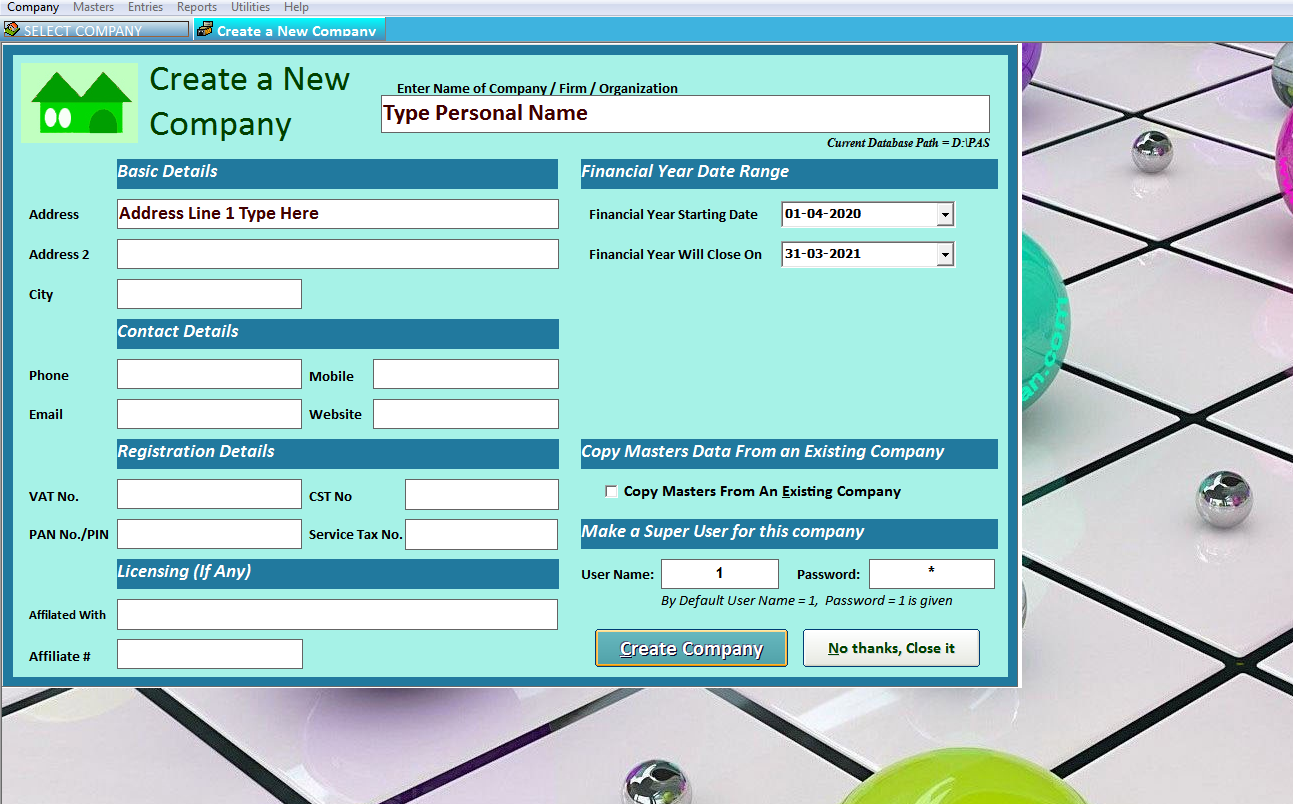
Task: Click the book icon on SELECT COMPANY tab
Action: pyautogui.click(x=13, y=30)
